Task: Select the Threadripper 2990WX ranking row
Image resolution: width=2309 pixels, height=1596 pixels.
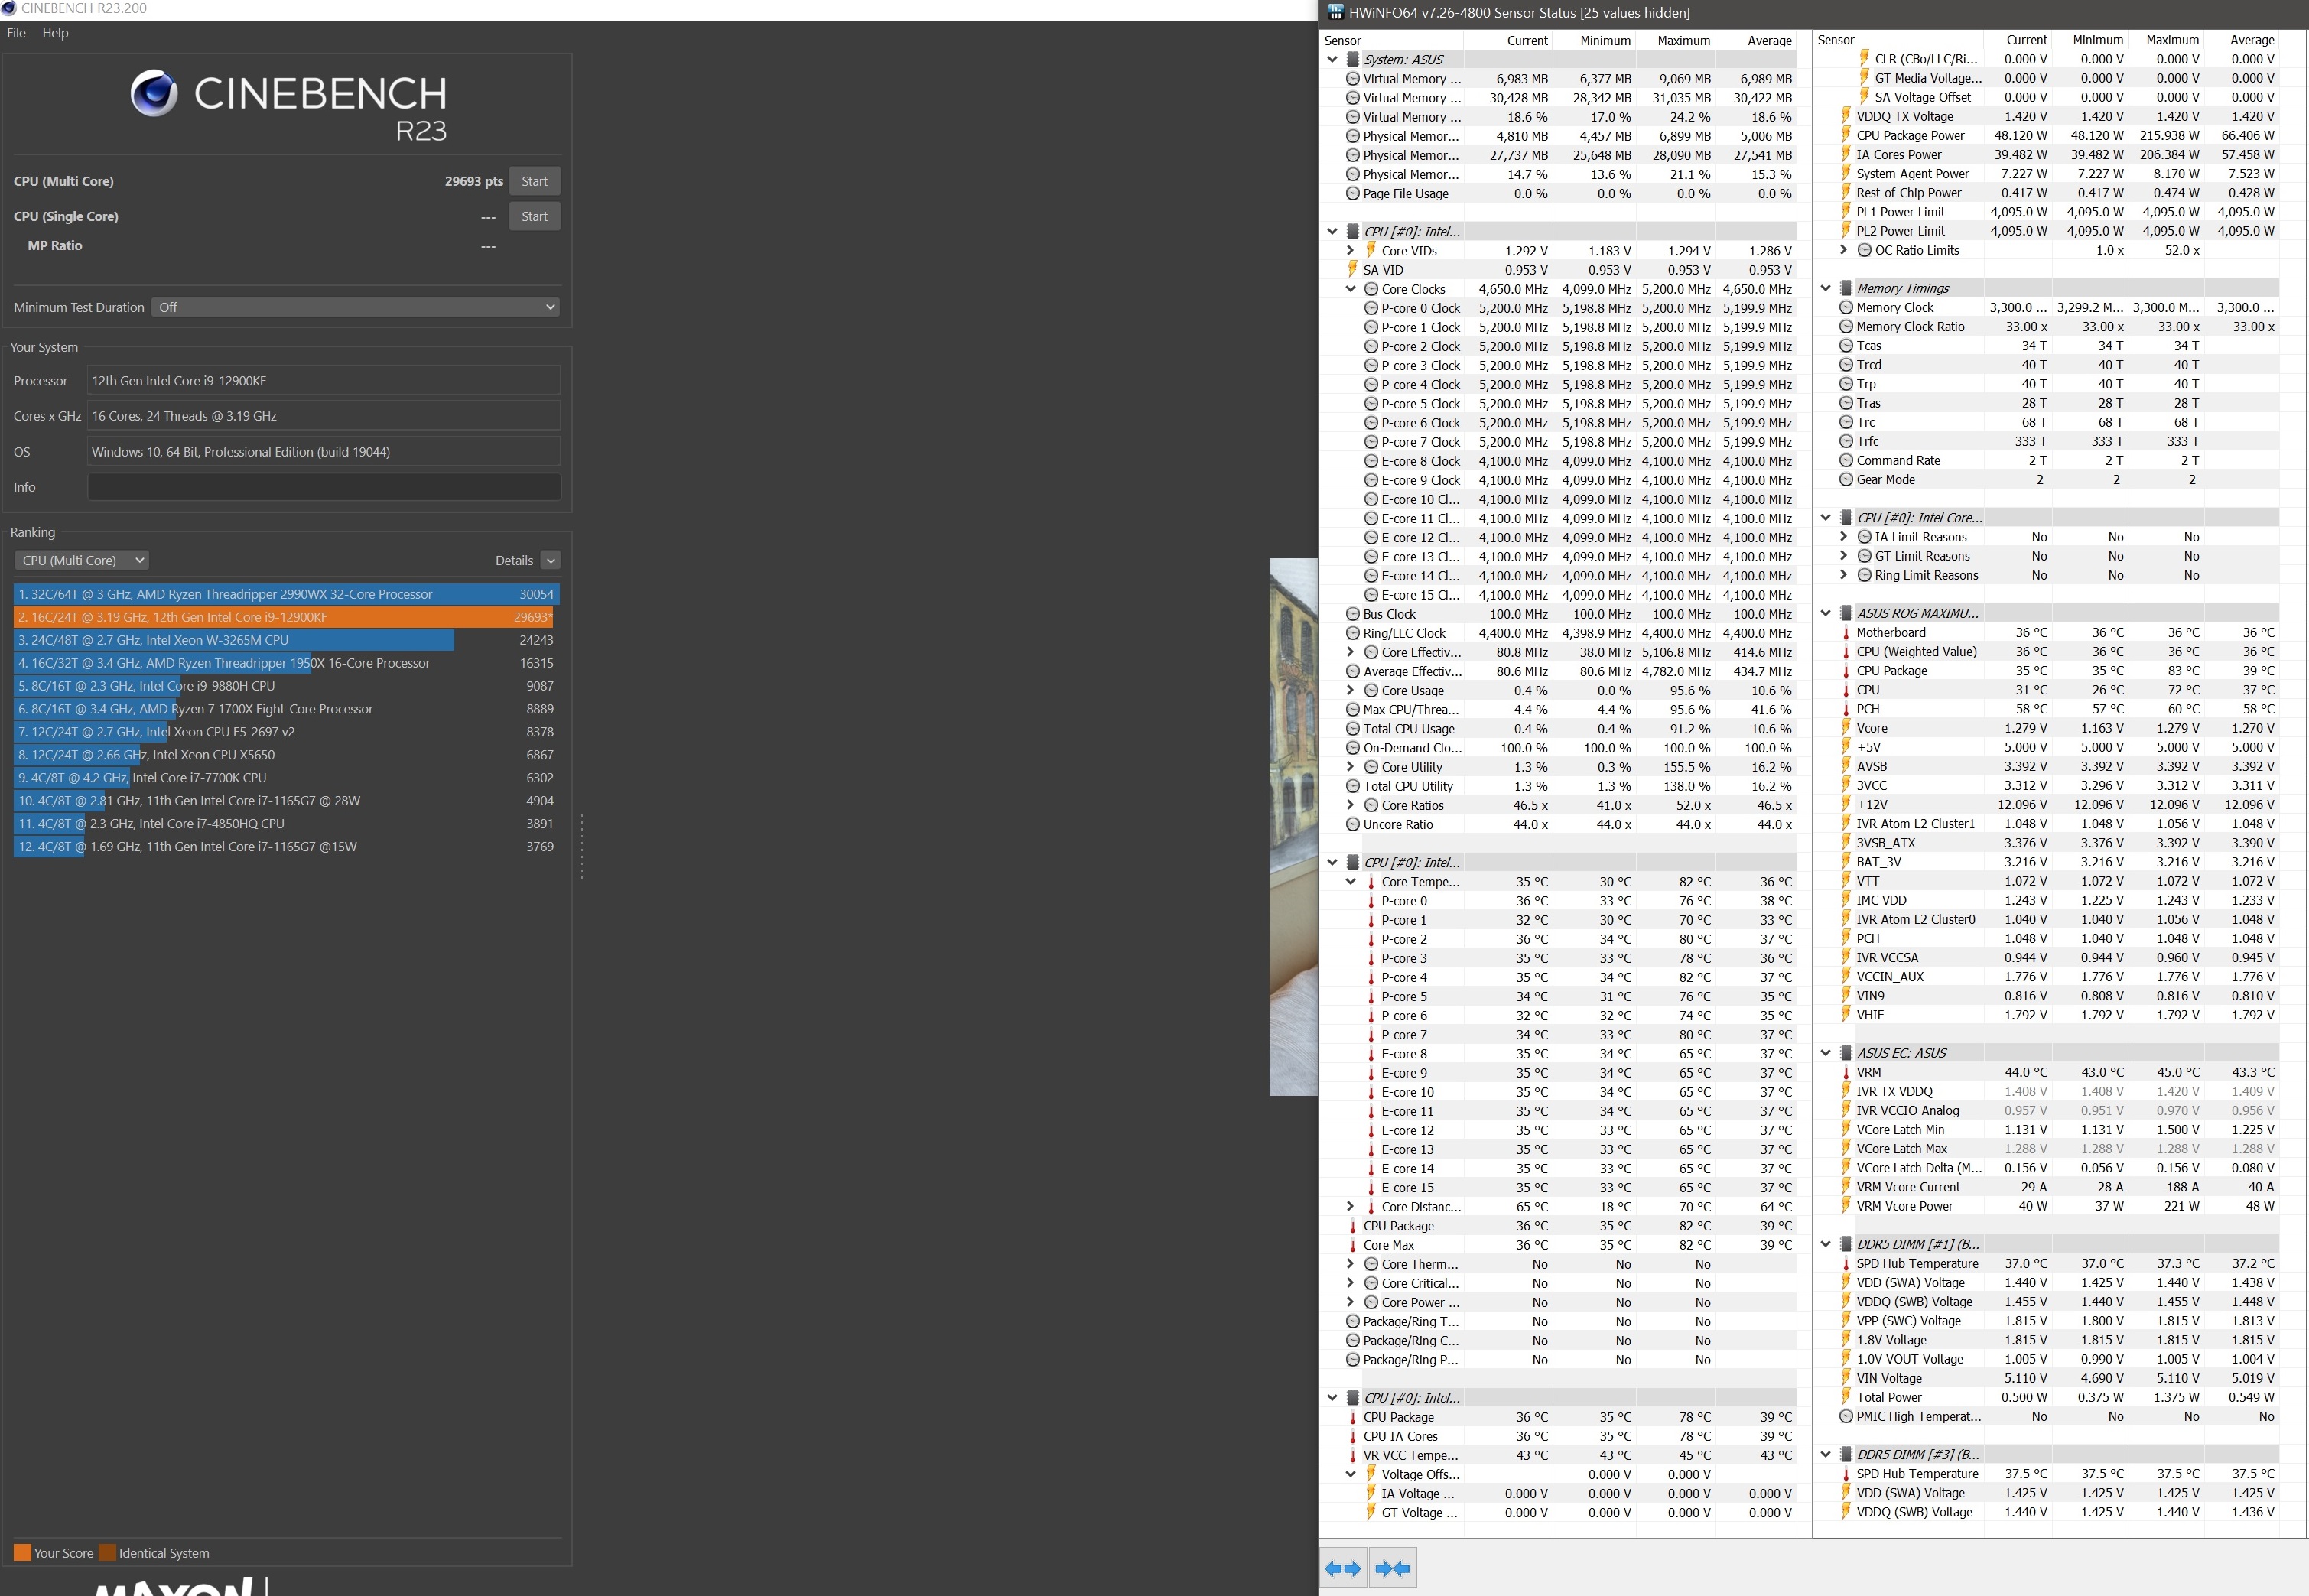Action: click(x=286, y=594)
